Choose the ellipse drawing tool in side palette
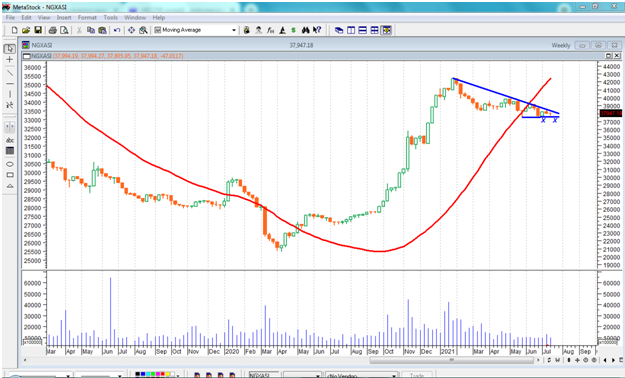Screen dimensions: 625x378 [x=10, y=164]
